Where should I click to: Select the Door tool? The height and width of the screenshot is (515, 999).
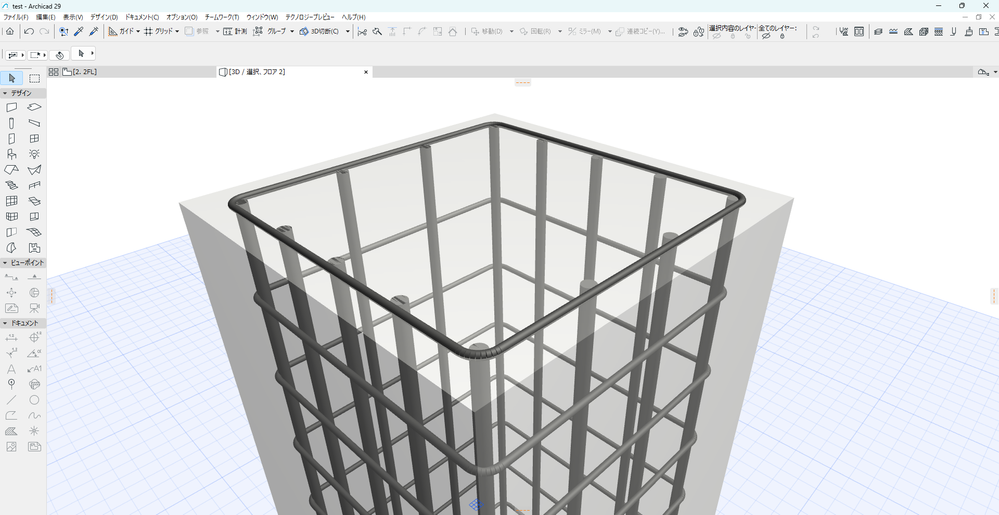tap(11, 139)
